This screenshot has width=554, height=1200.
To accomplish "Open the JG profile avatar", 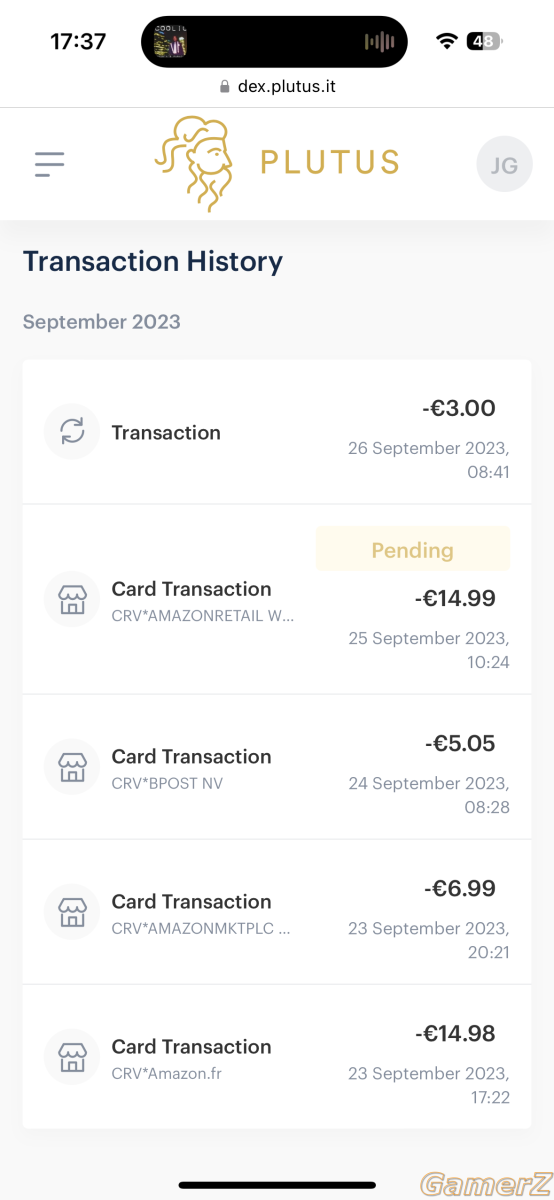I will pos(504,164).
